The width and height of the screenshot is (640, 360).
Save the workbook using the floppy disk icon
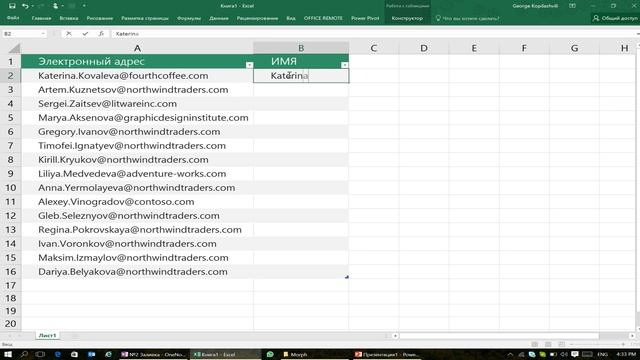(12, 6)
